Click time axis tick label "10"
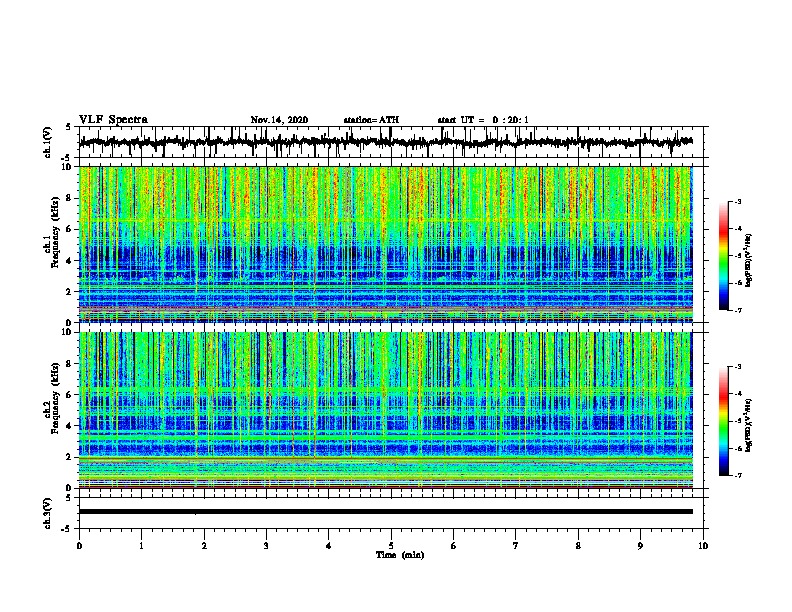 click(x=703, y=546)
